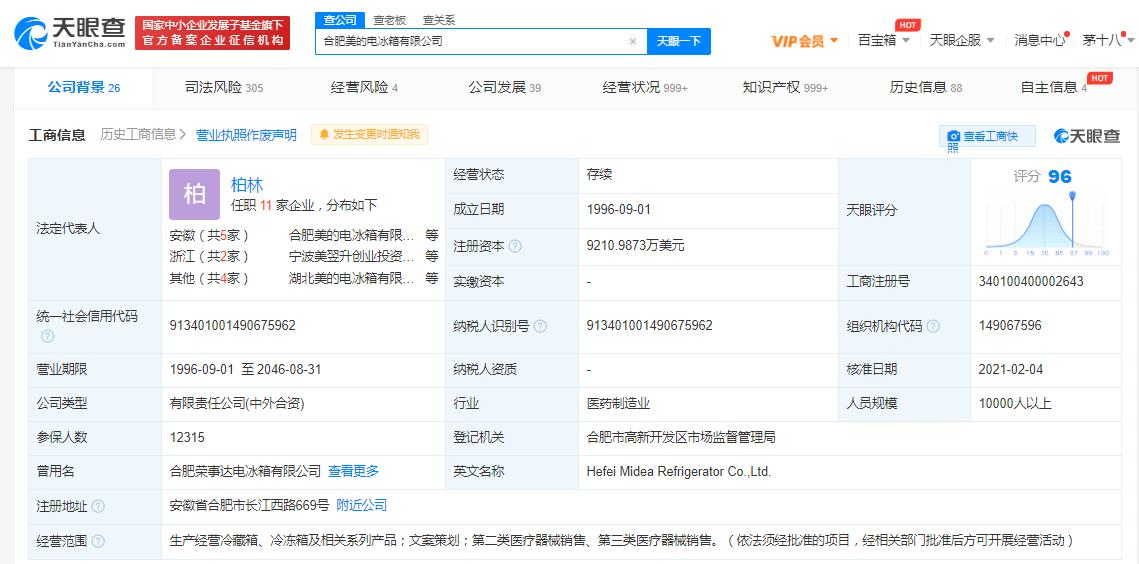The width and height of the screenshot is (1139, 564).
Task: Click 营业期限 value 1996-09-01 至 2046-08-31
Action: click(245, 369)
